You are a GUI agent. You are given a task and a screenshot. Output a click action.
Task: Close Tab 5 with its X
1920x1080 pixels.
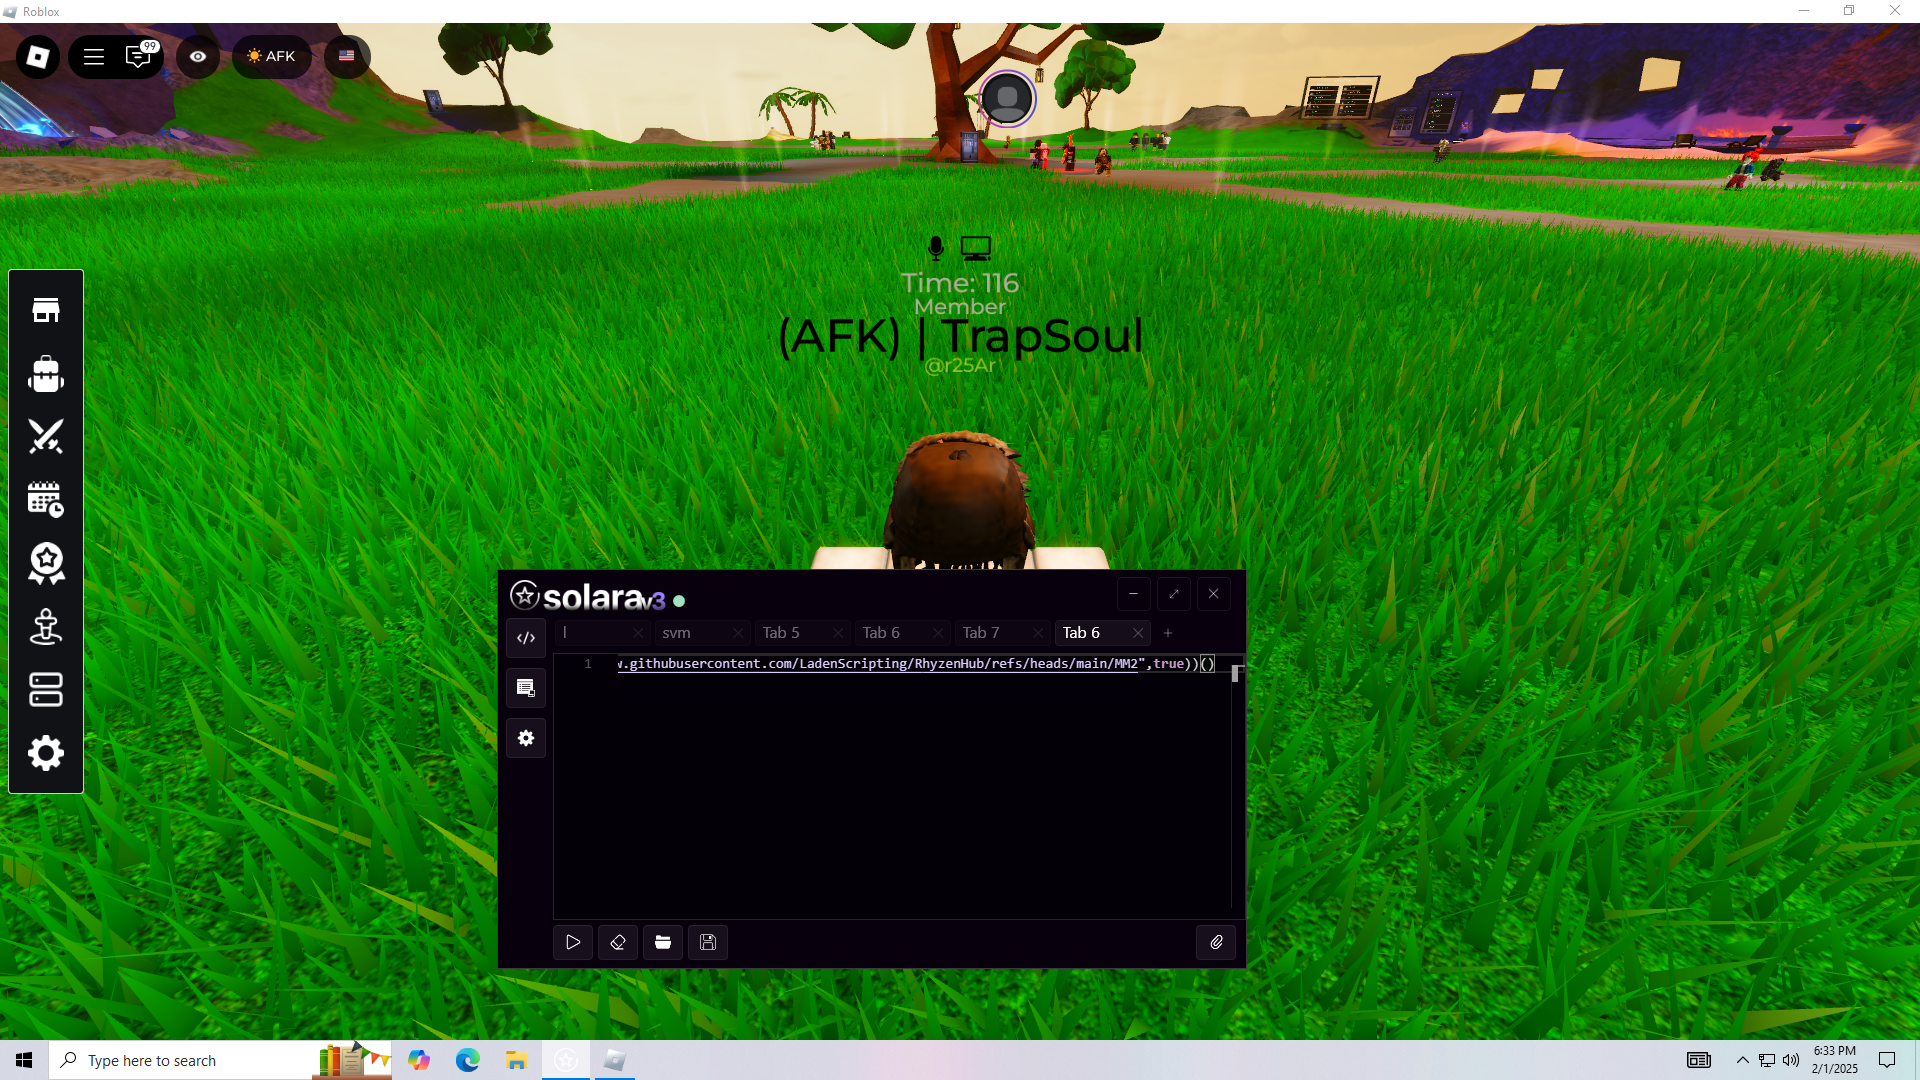838,633
